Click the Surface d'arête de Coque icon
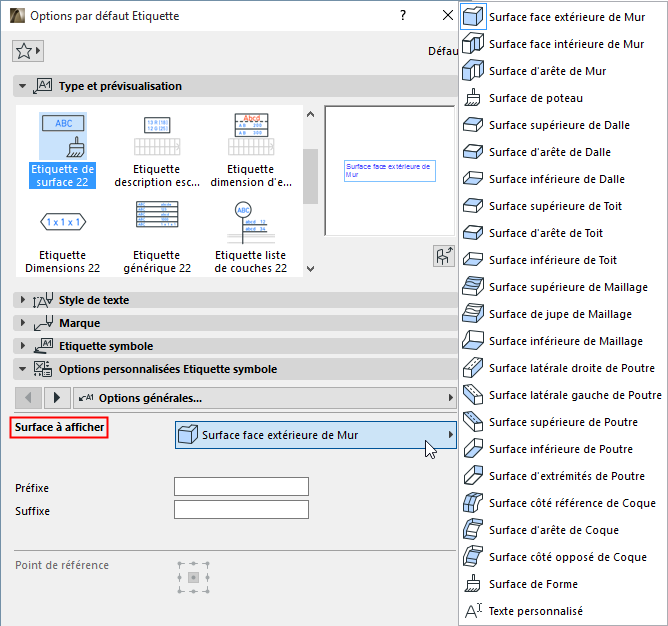Viewport: 668px width, 626px height. (x=472, y=530)
